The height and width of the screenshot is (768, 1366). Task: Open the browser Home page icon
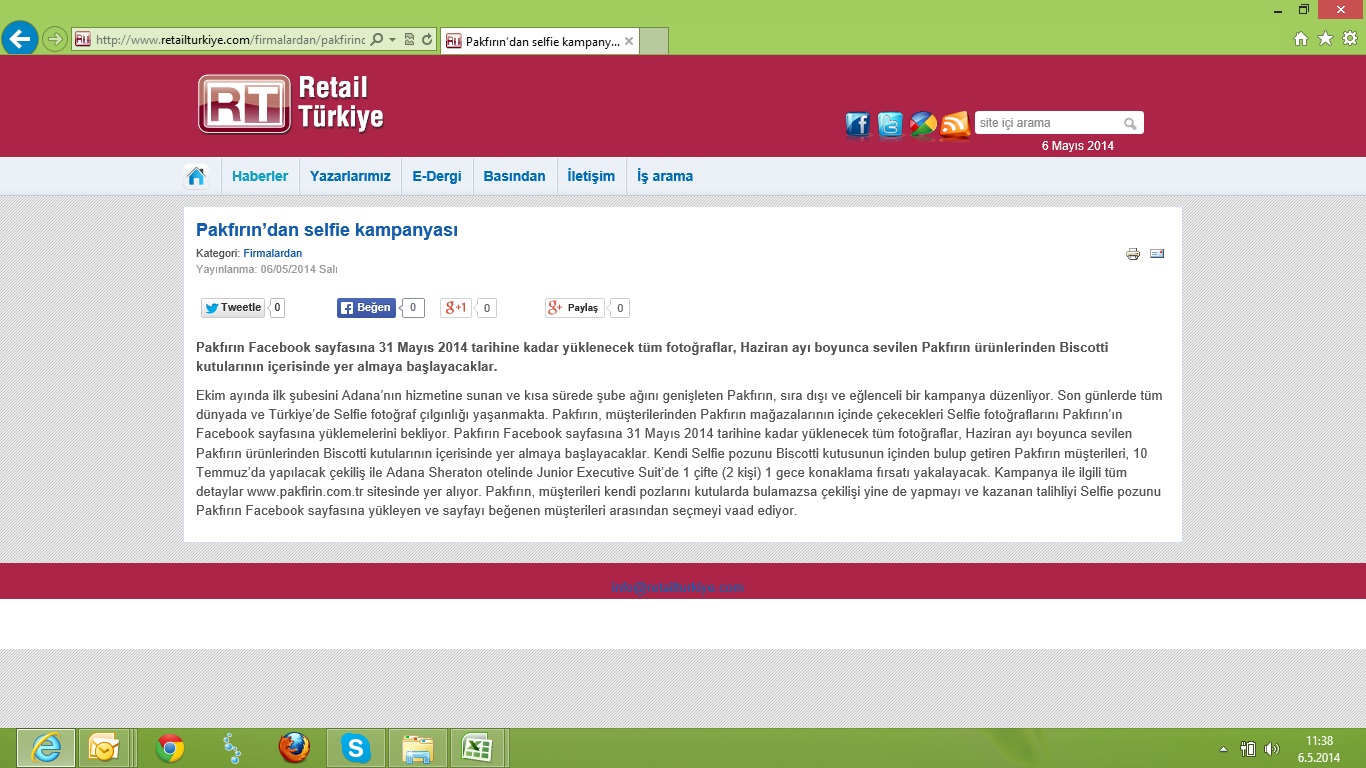(x=1301, y=39)
